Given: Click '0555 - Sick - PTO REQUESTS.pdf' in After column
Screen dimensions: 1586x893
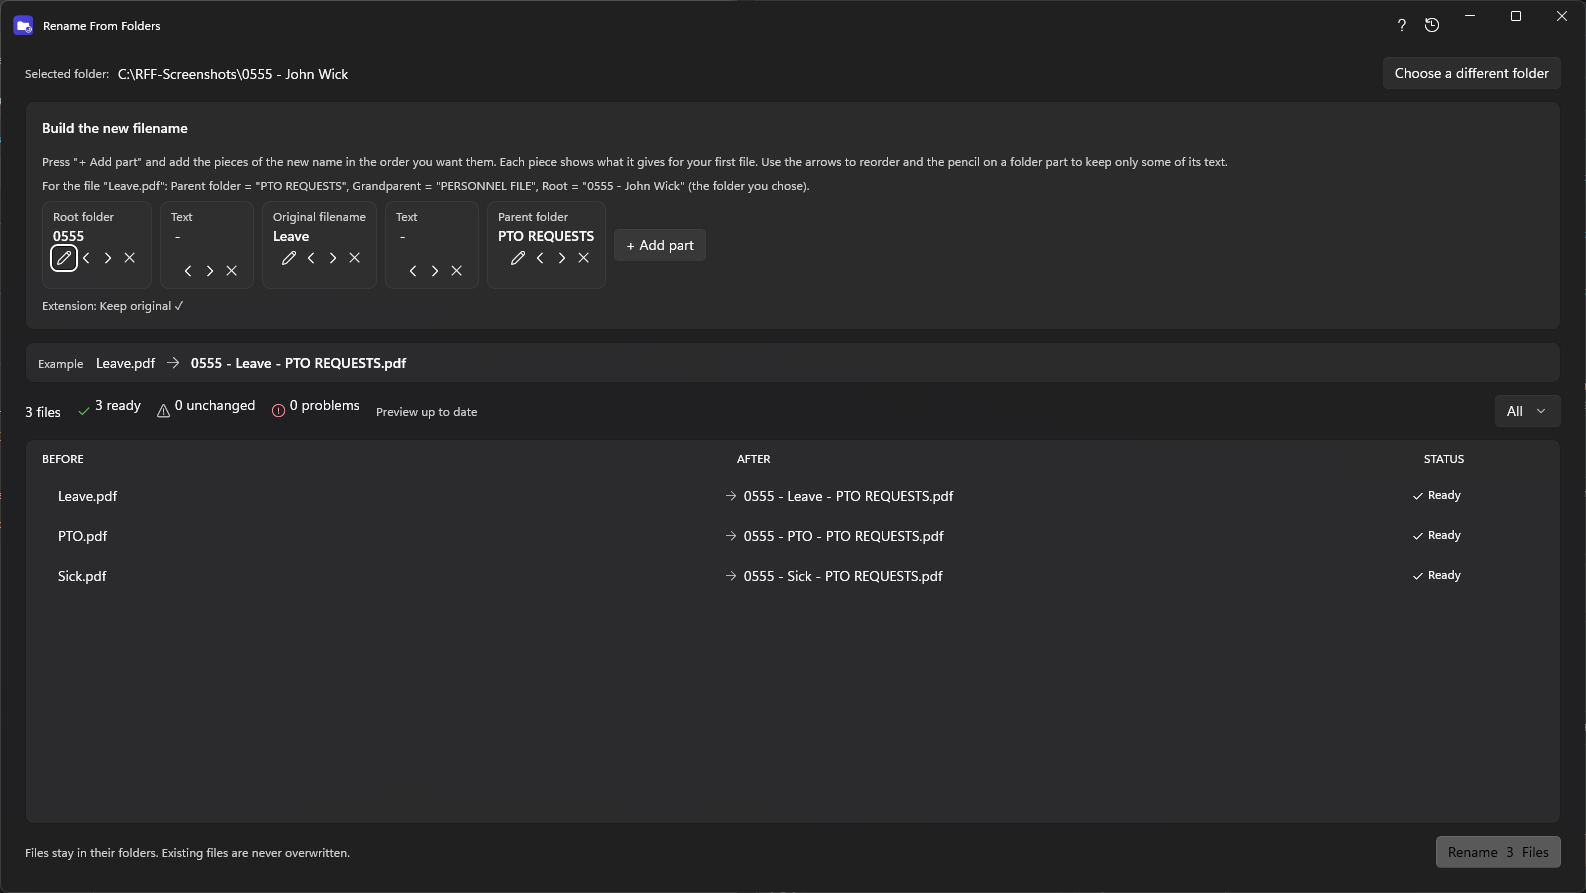Looking at the screenshot, I should (x=843, y=576).
